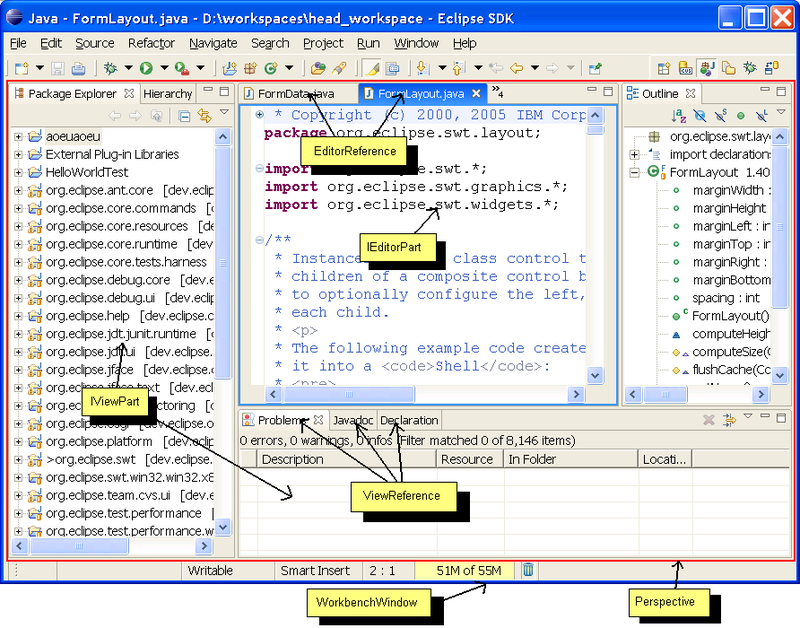Viewport: 800px width, 628px height.
Task: Collapse all in Package Explorer
Action: [x=185, y=115]
